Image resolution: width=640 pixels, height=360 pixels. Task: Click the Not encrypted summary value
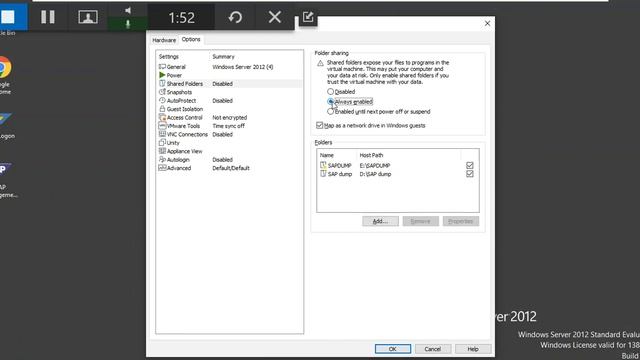point(229,118)
